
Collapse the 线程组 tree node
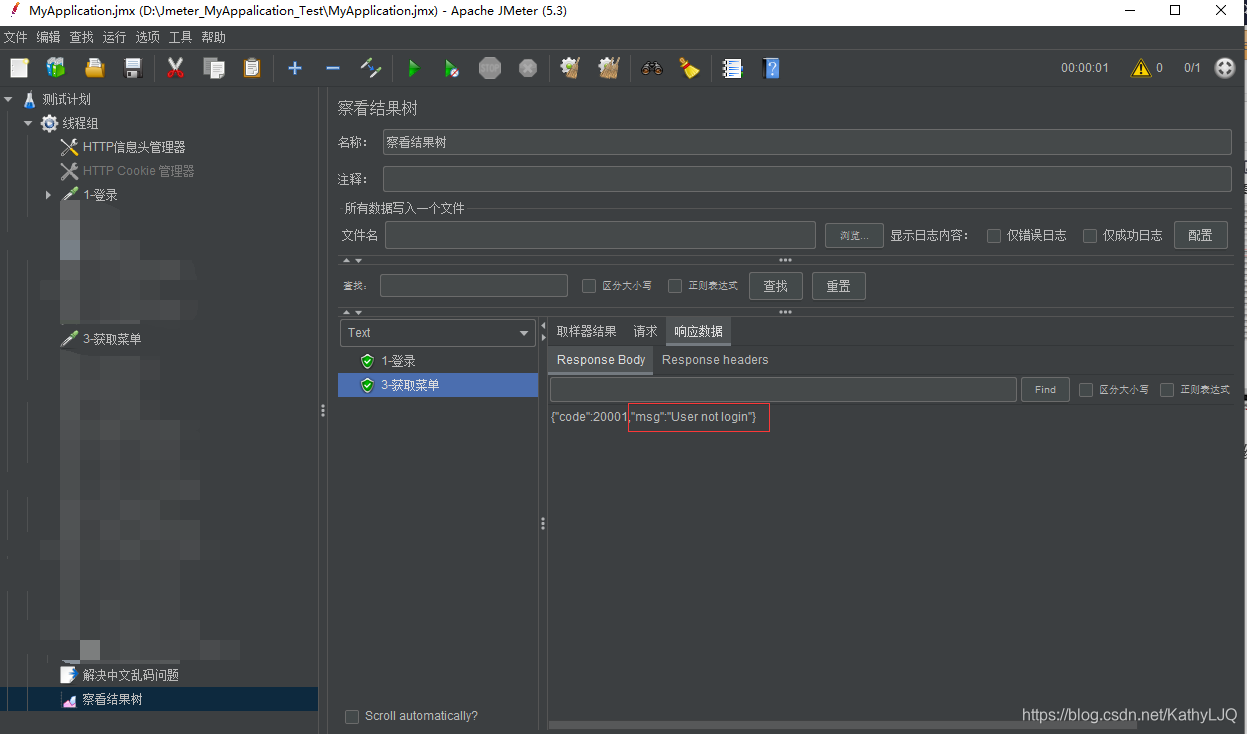(x=28, y=123)
